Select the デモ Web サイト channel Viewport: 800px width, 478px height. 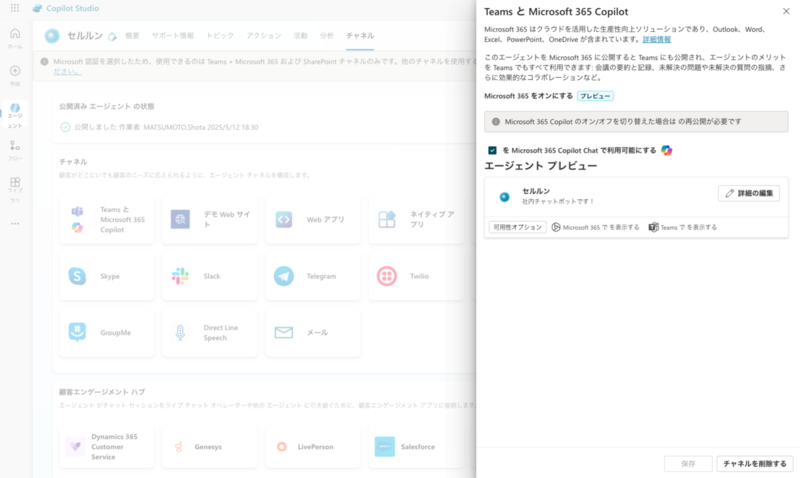coord(210,219)
